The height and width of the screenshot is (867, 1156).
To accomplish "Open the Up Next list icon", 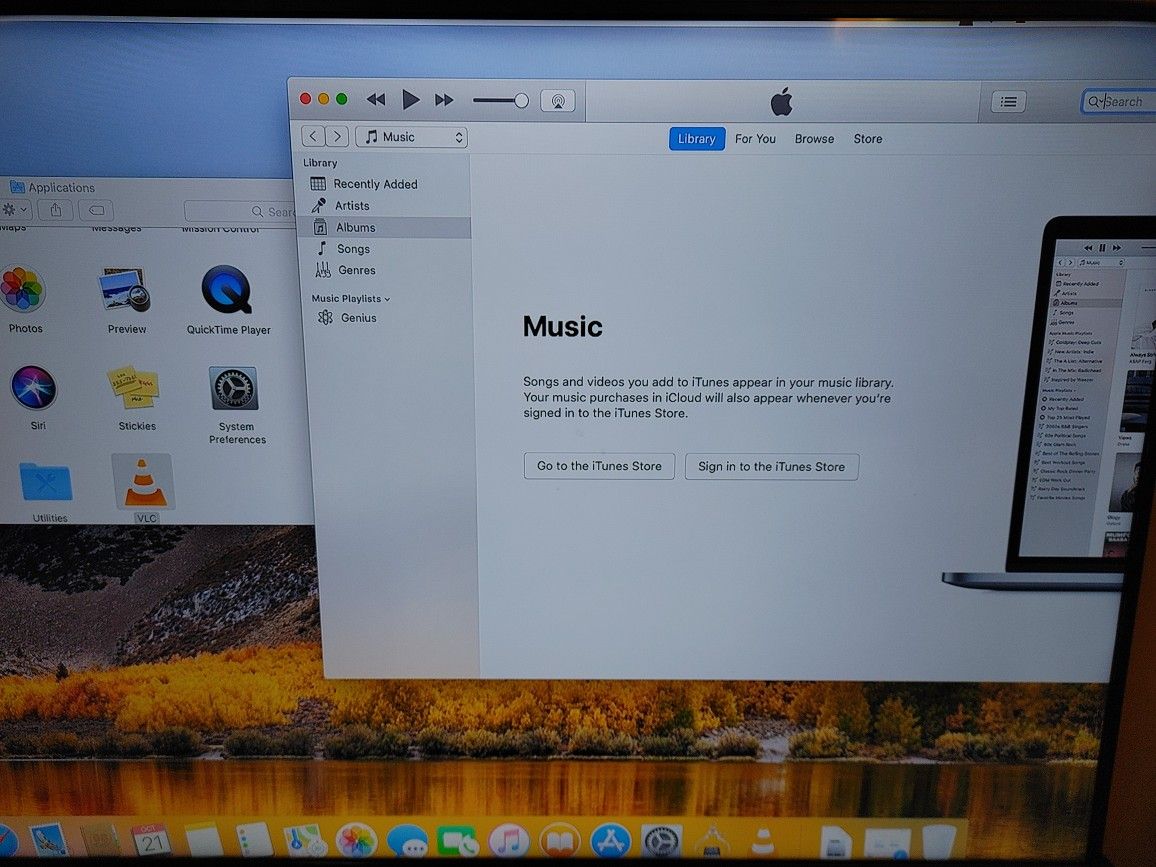I will (x=1009, y=102).
